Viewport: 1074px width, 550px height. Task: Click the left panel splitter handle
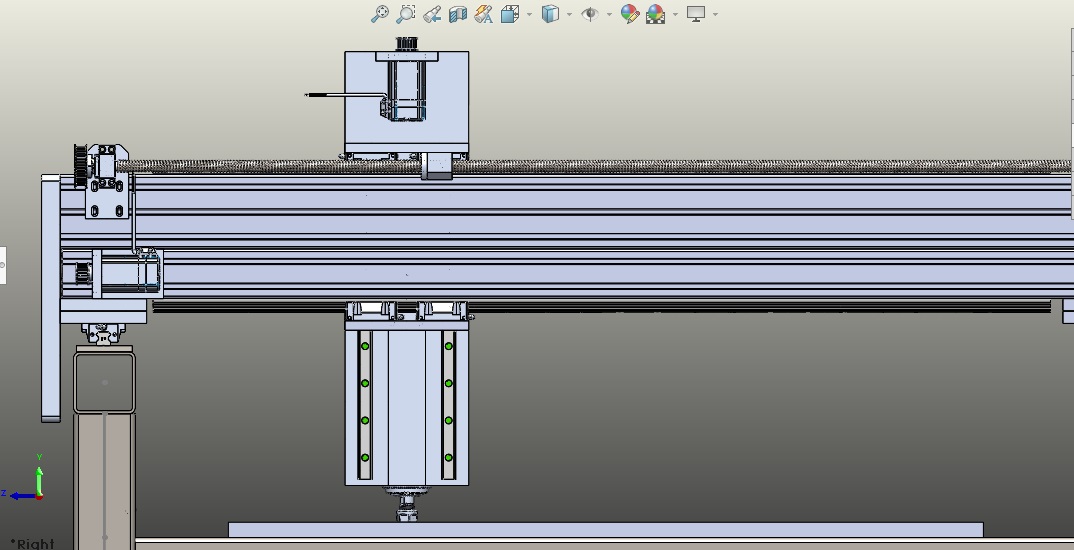2,265
